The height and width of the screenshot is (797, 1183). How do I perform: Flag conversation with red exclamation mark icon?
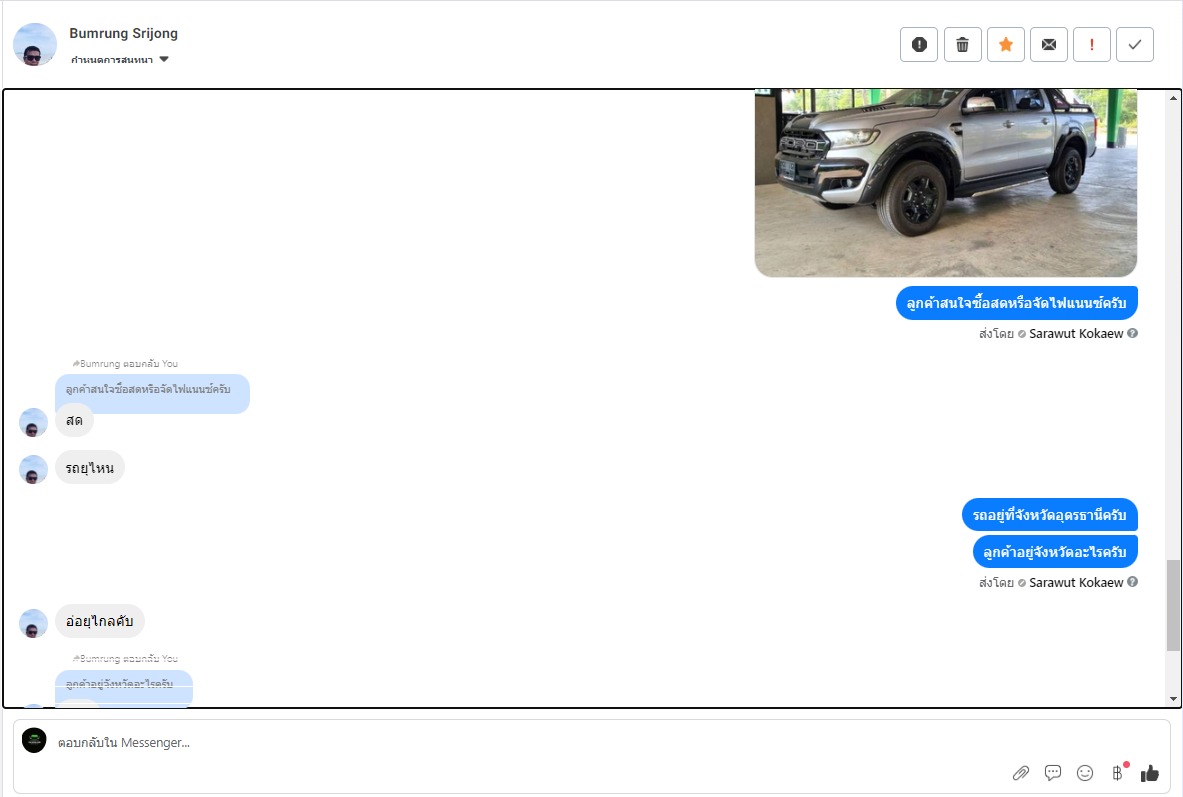click(x=1092, y=45)
